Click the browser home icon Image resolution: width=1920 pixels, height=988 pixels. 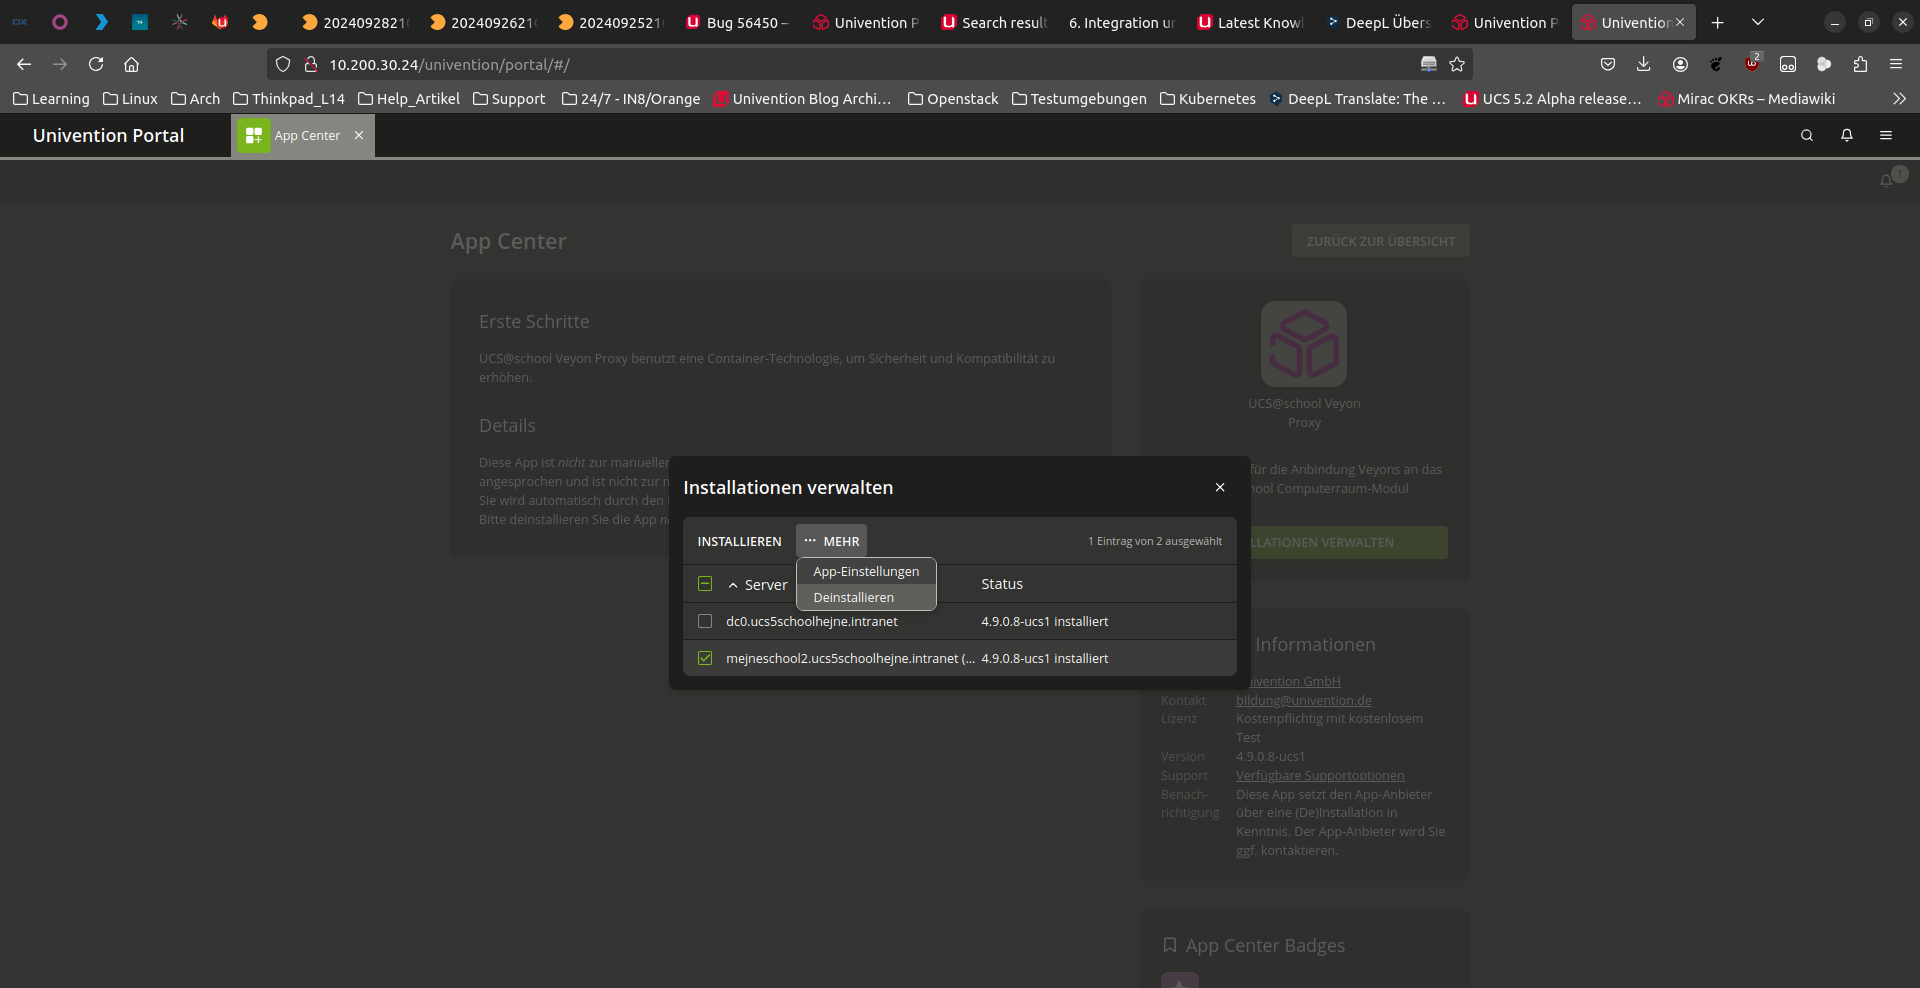click(x=131, y=64)
